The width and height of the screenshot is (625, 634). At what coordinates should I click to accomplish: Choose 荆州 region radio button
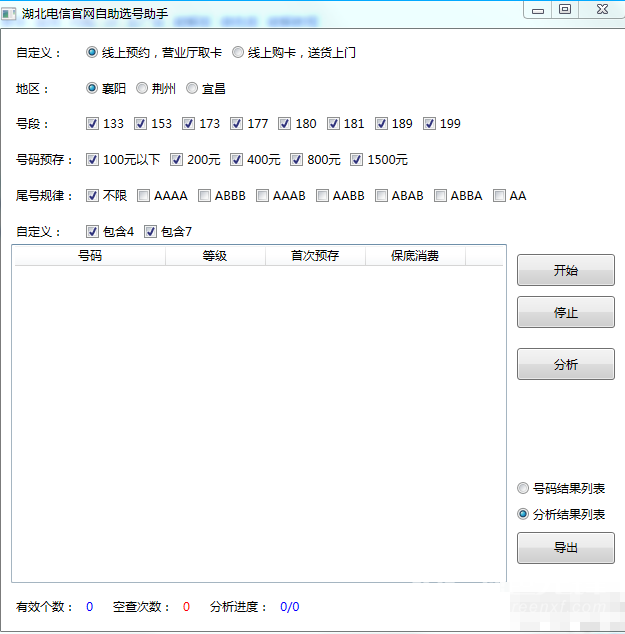(x=141, y=88)
